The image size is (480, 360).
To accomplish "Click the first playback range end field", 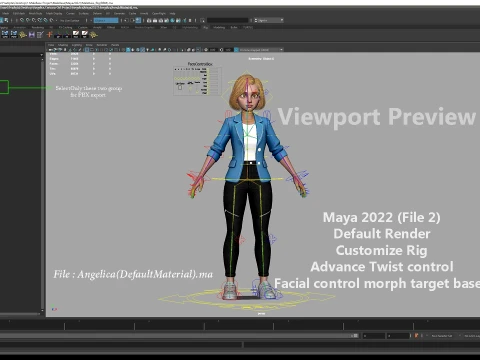I will pyautogui.click(x=374, y=336).
